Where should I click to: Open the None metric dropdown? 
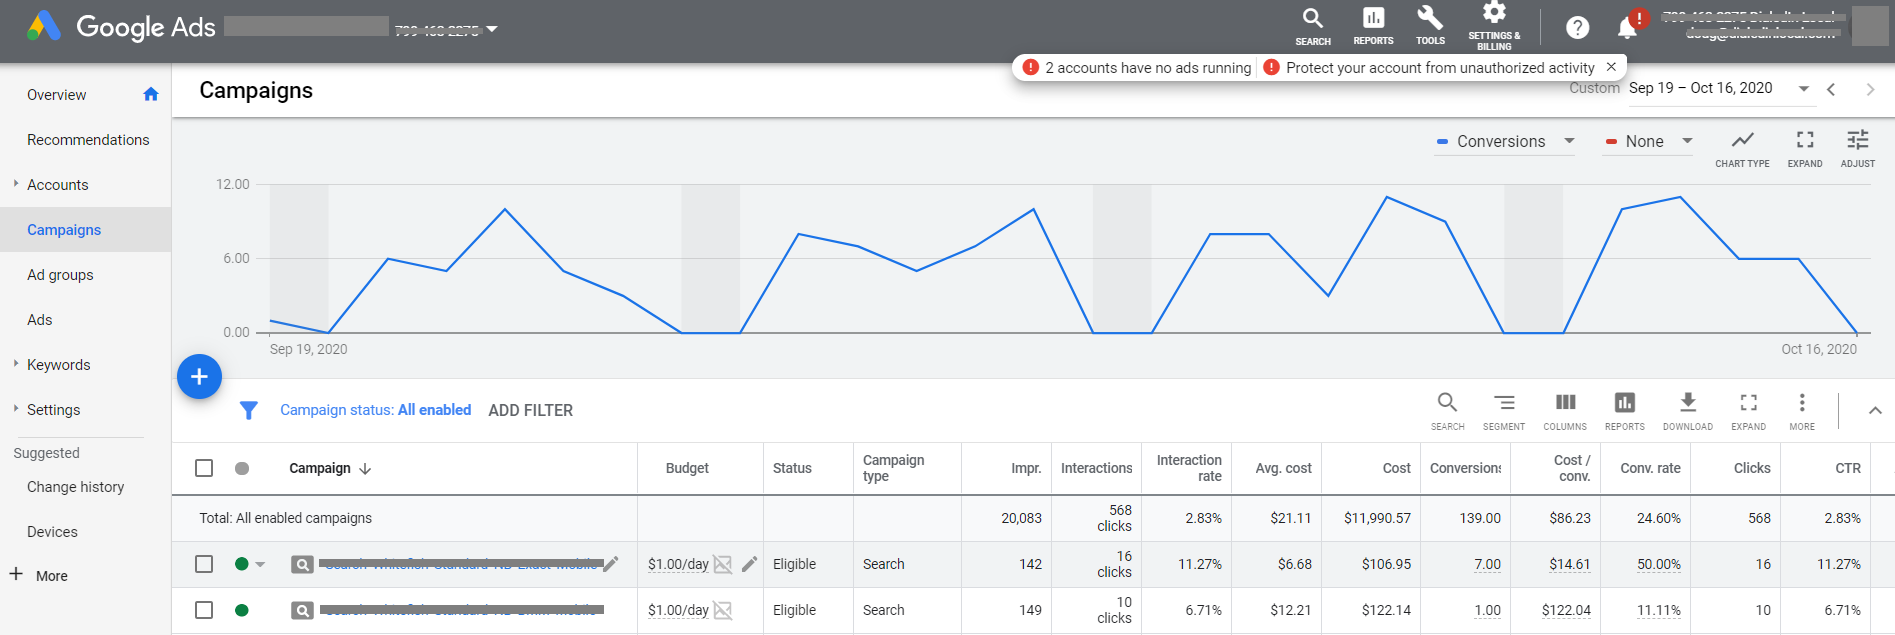pos(1648,142)
